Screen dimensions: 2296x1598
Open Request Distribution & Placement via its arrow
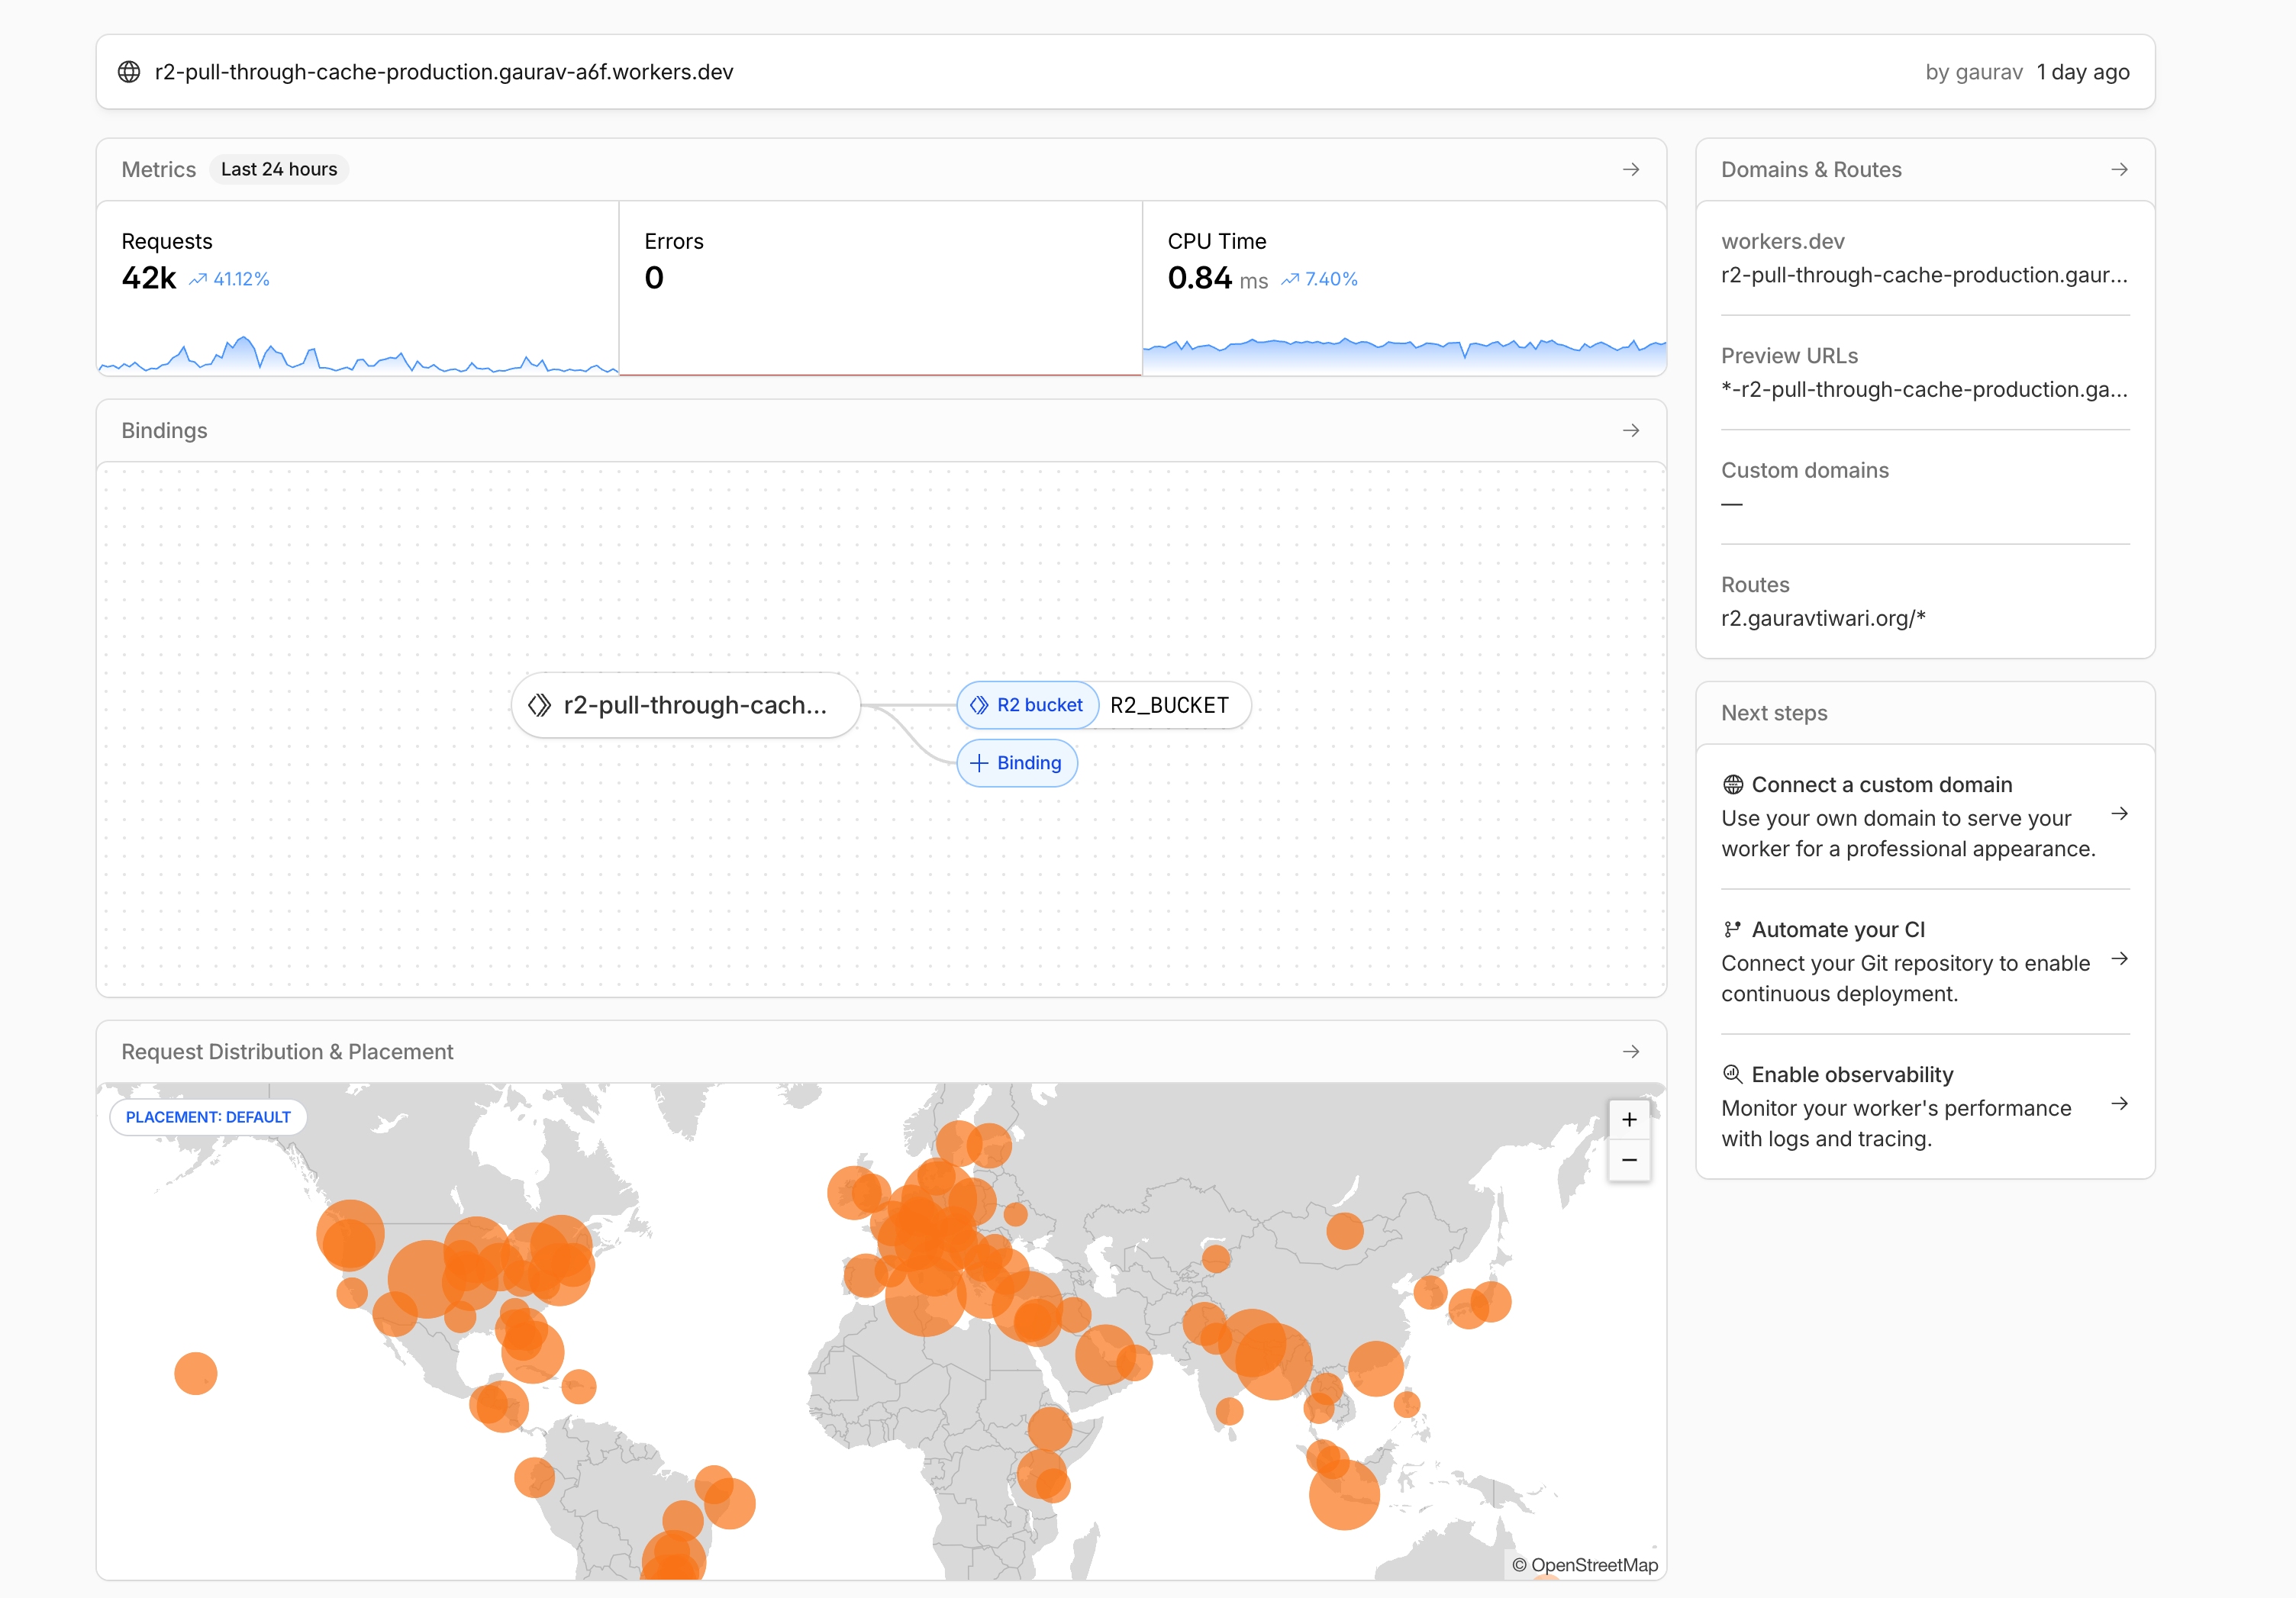point(1631,1051)
